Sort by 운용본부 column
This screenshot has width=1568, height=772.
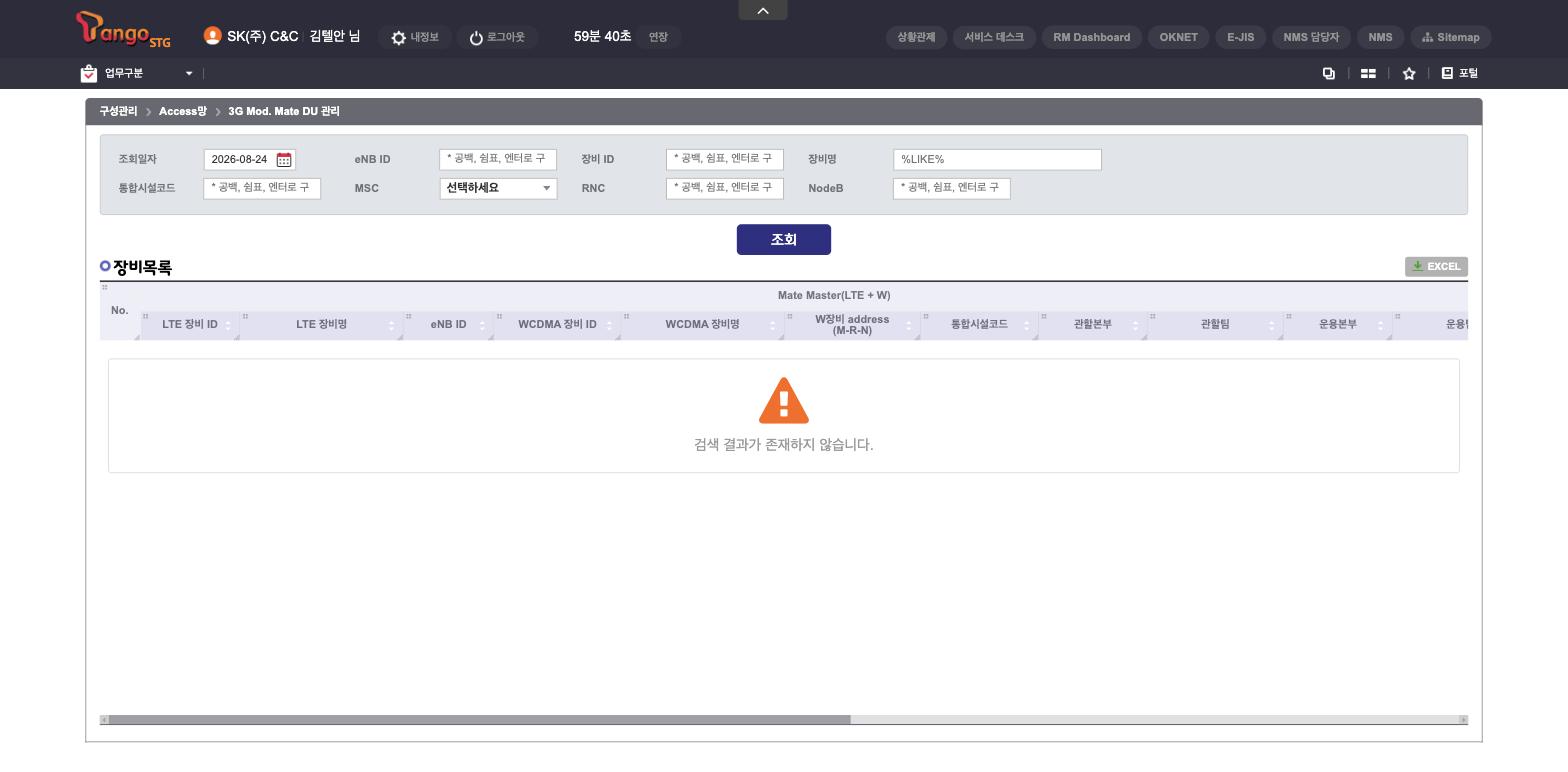coord(1337,325)
